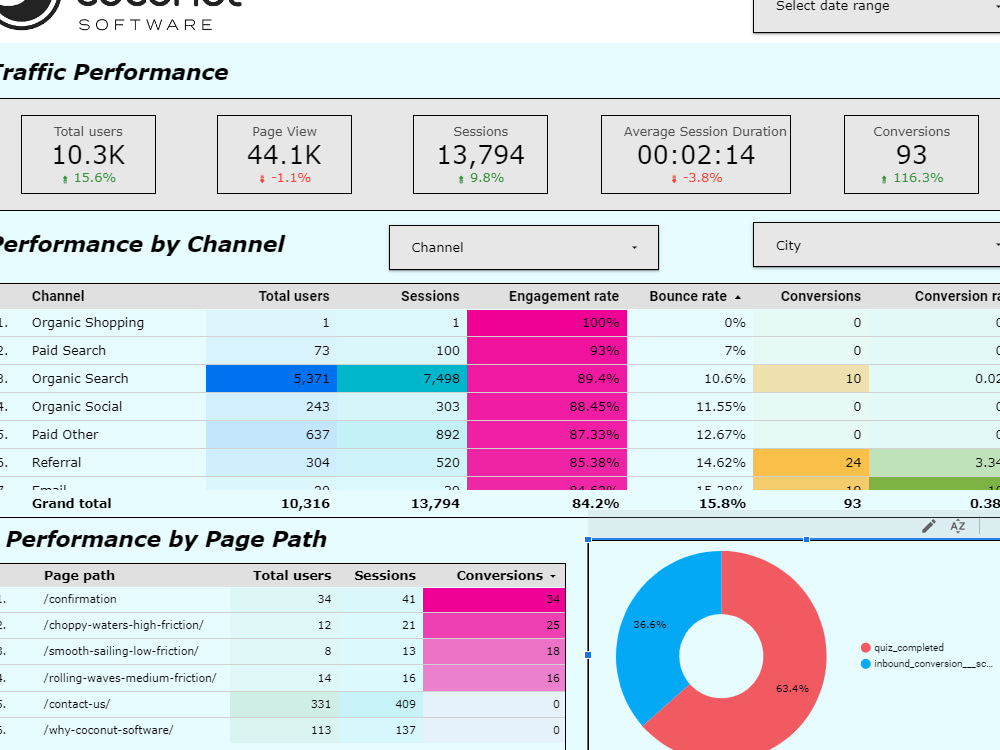Select the Page View 44.1K scorecard
The image size is (1000, 750).
(284, 154)
